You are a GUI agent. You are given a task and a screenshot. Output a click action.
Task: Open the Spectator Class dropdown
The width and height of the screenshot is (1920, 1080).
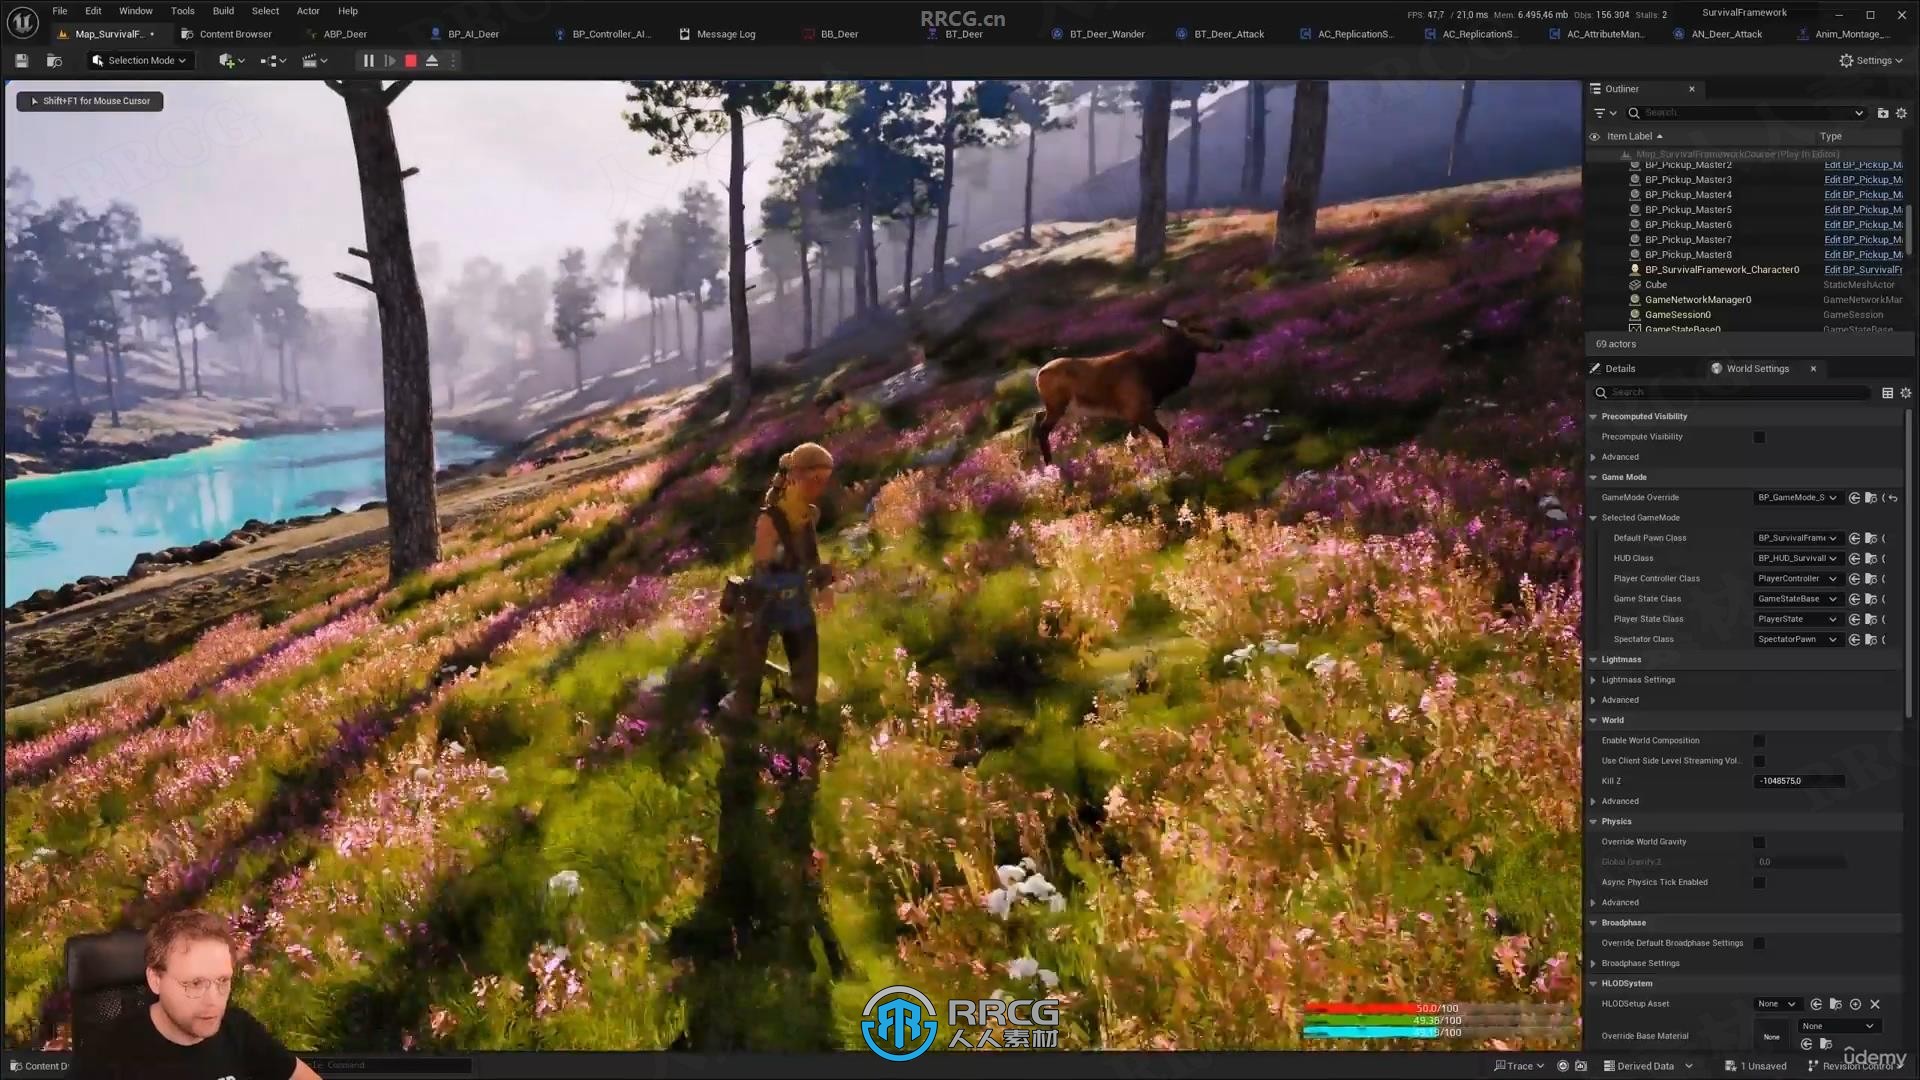(x=1797, y=640)
